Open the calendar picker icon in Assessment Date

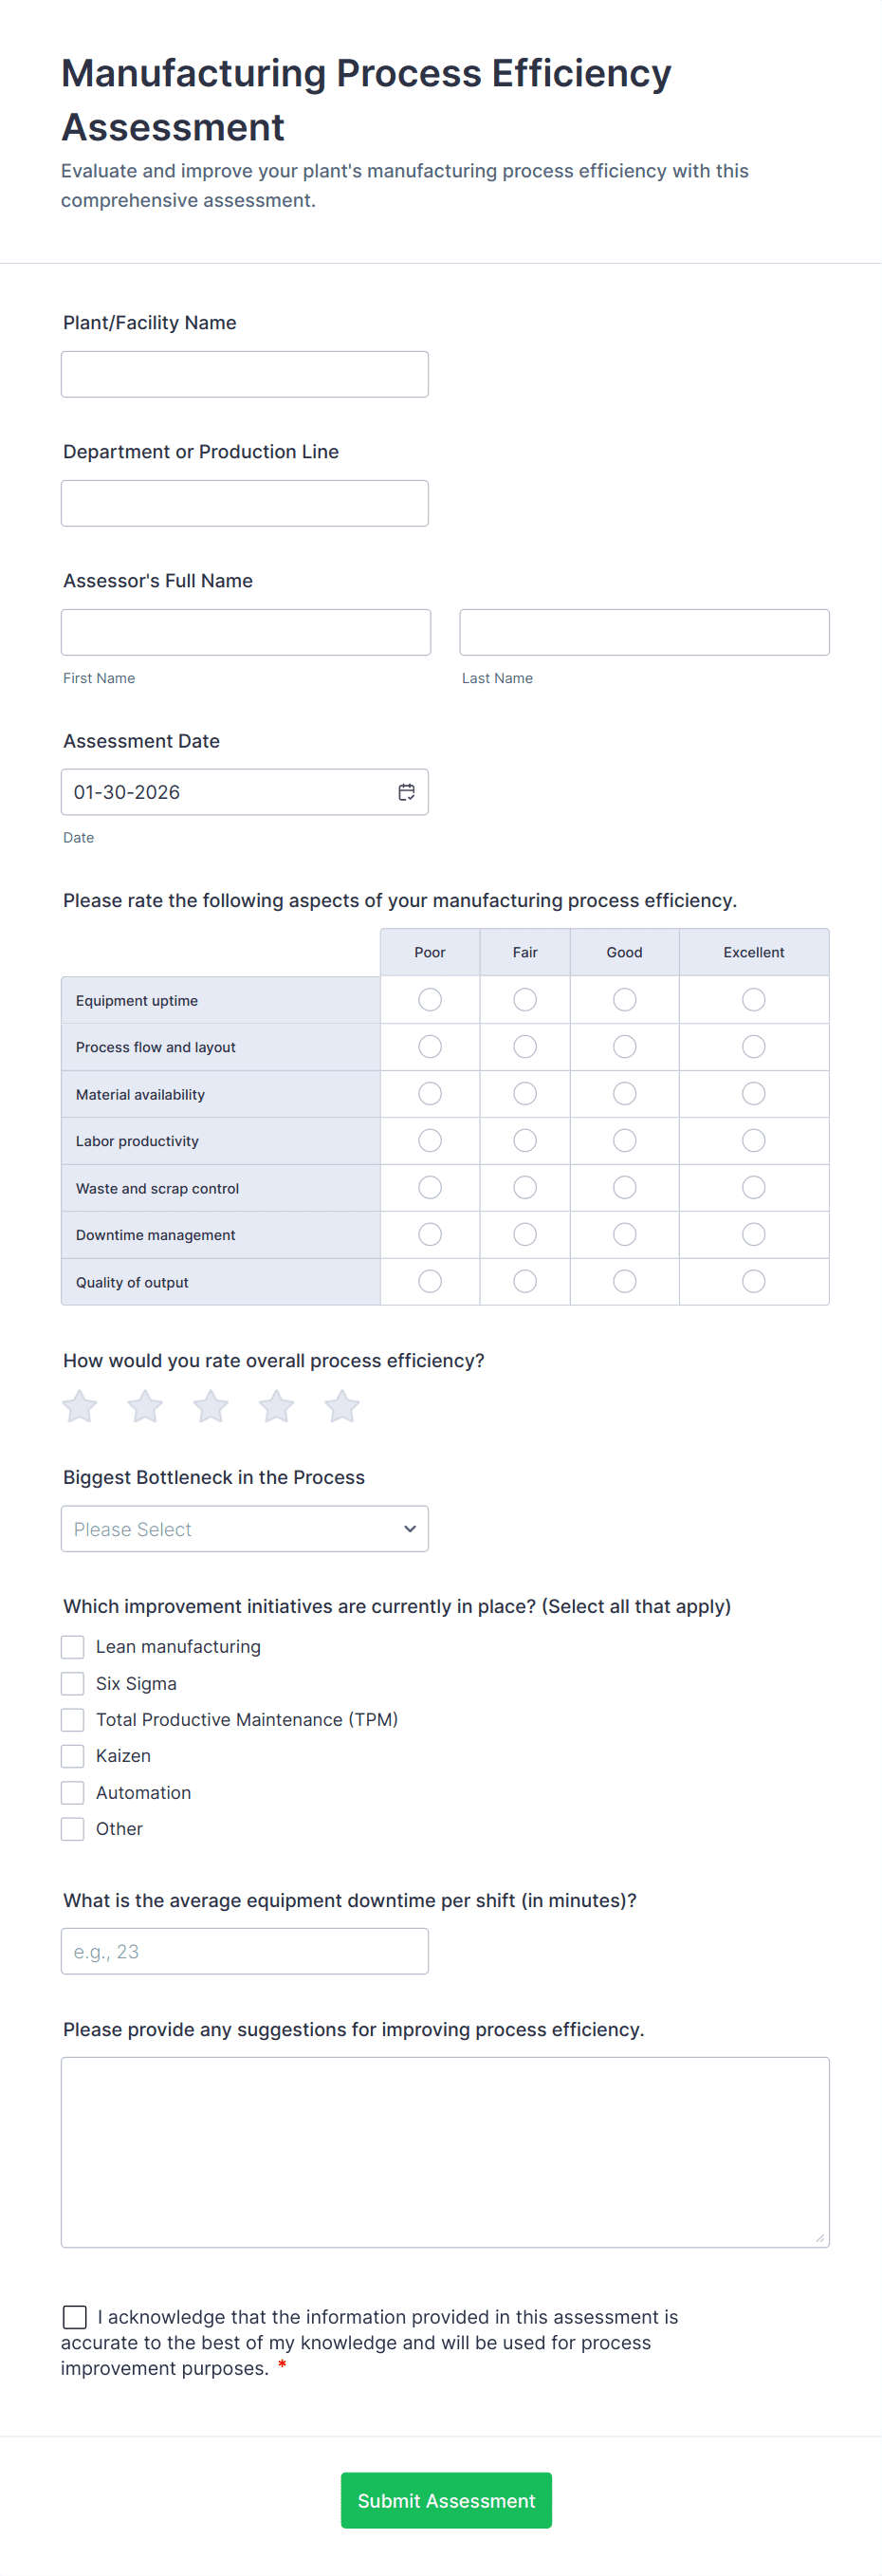[406, 792]
